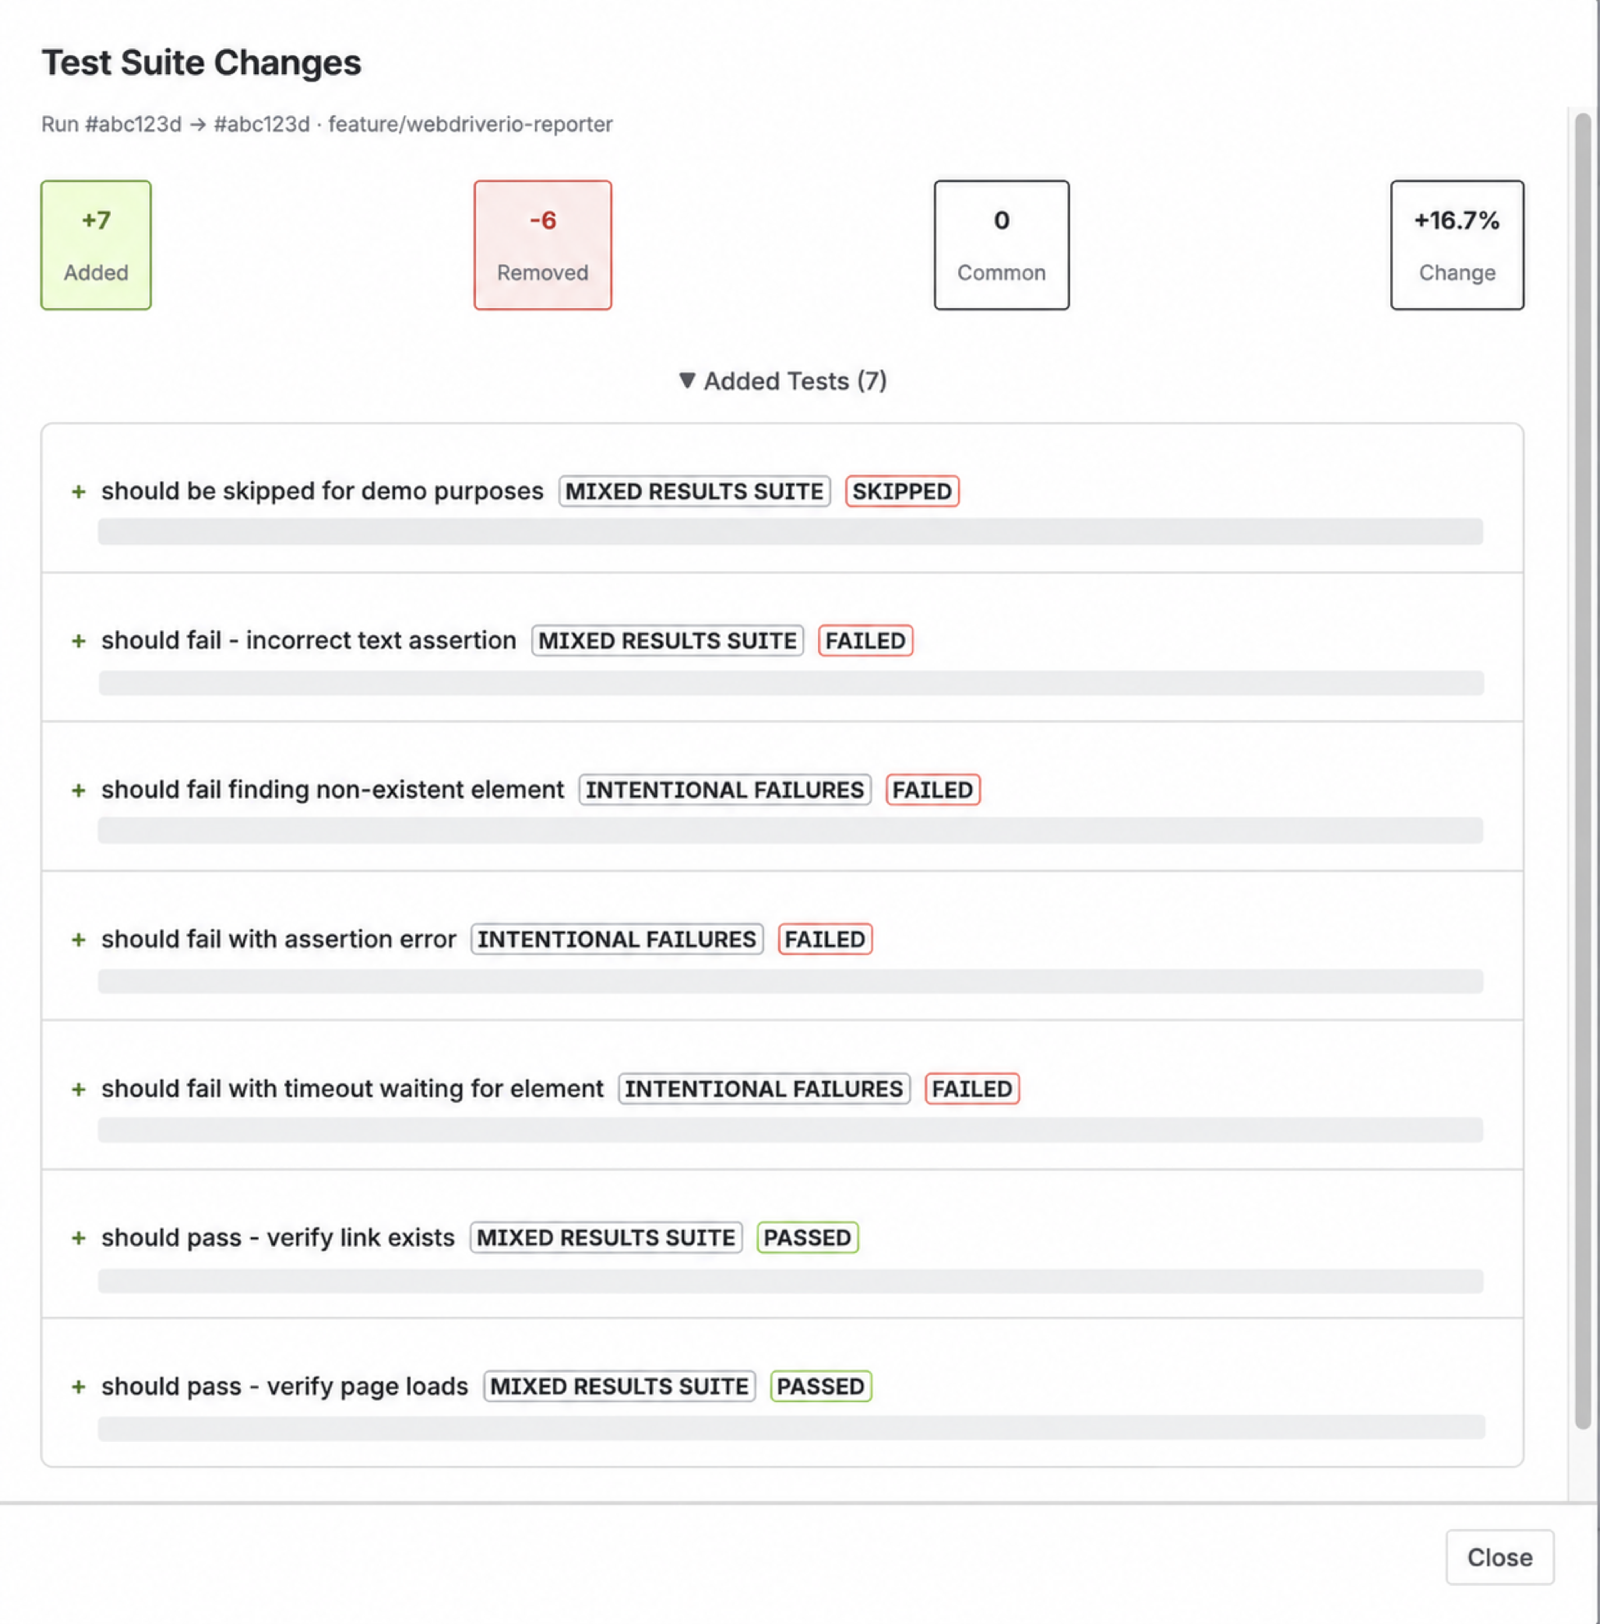Click PASSED badge on verify link exists row
Image resolution: width=1600 pixels, height=1624 pixels.
(x=808, y=1237)
